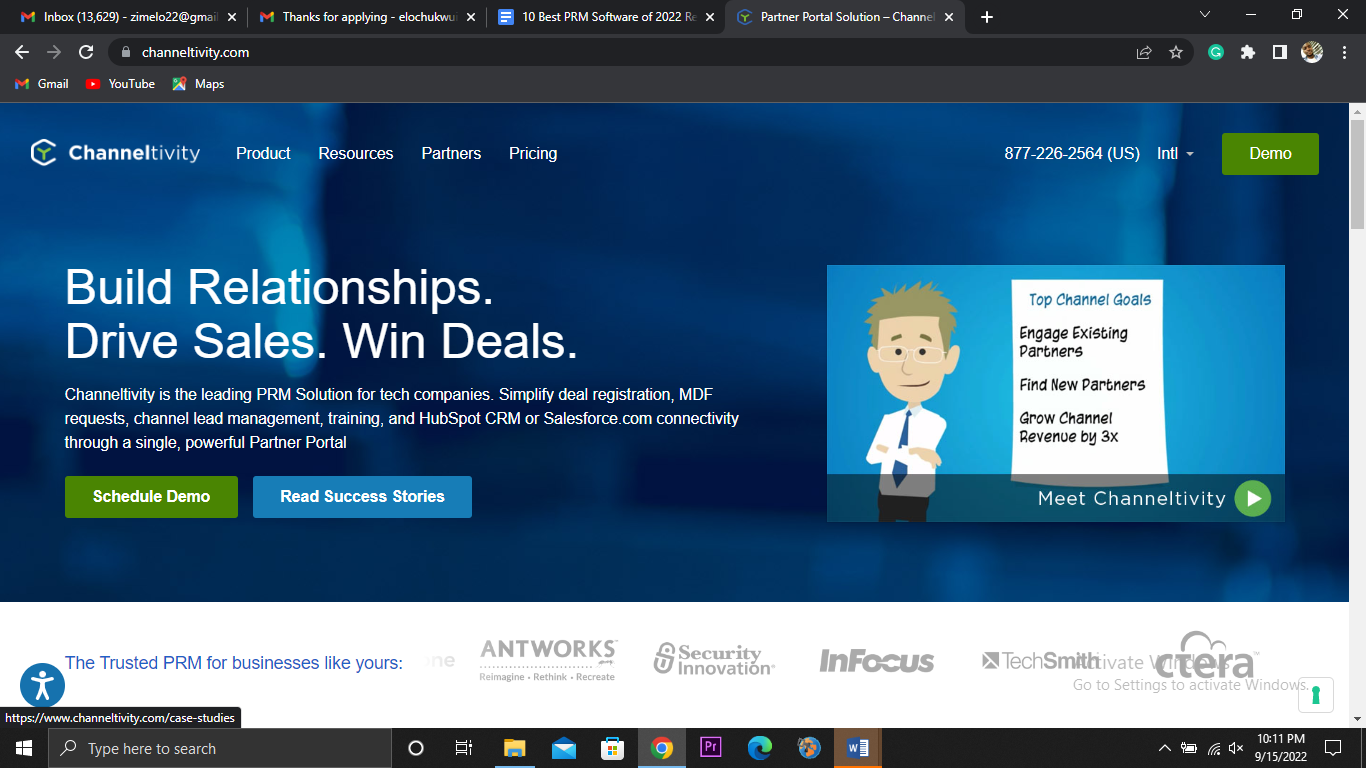Click the muted volume icon in tray
This screenshot has height=768, width=1366.
pos(1236,748)
